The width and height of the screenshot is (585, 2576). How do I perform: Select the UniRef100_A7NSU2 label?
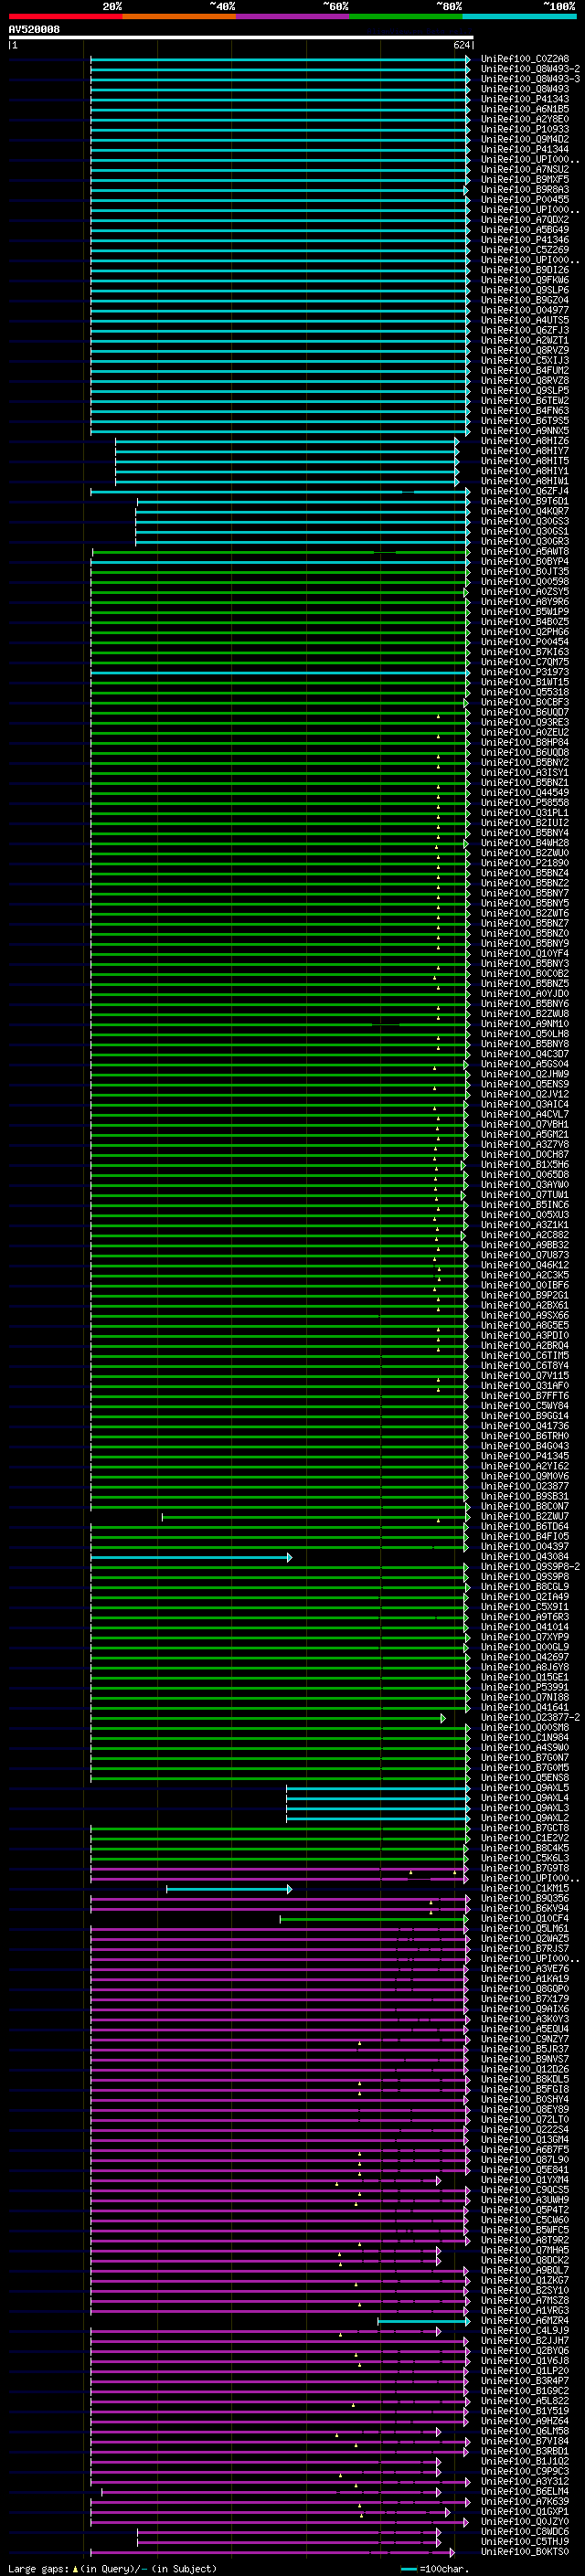[x=524, y=170]
